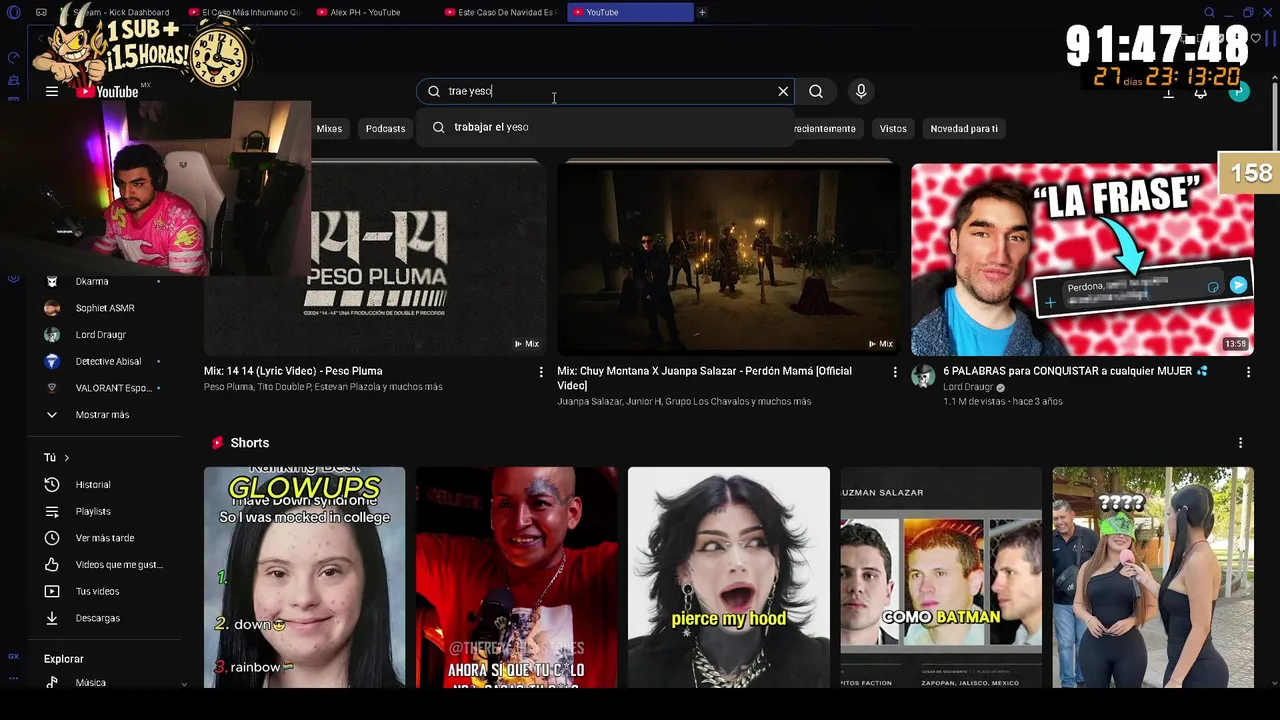Open the 'COMO BATMAN' Short
1280x720 pixels.
941,577
